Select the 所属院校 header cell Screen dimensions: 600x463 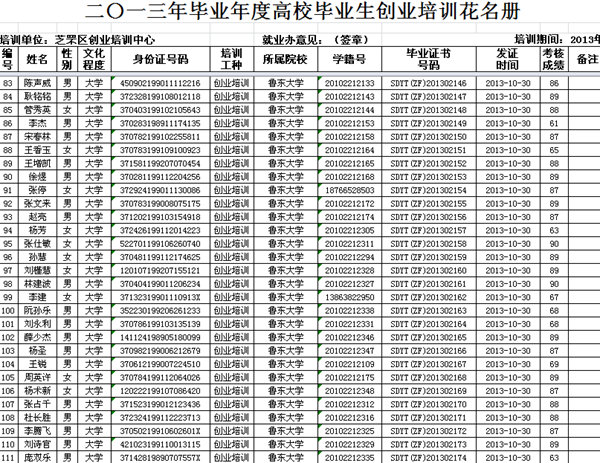(x=285, y=59)
